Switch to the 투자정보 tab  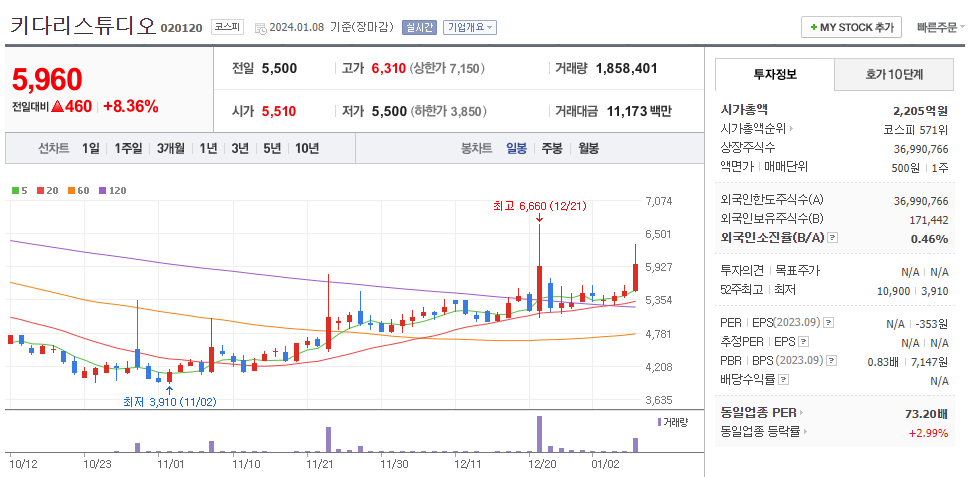pyautogui.click(x=775, y=74)
